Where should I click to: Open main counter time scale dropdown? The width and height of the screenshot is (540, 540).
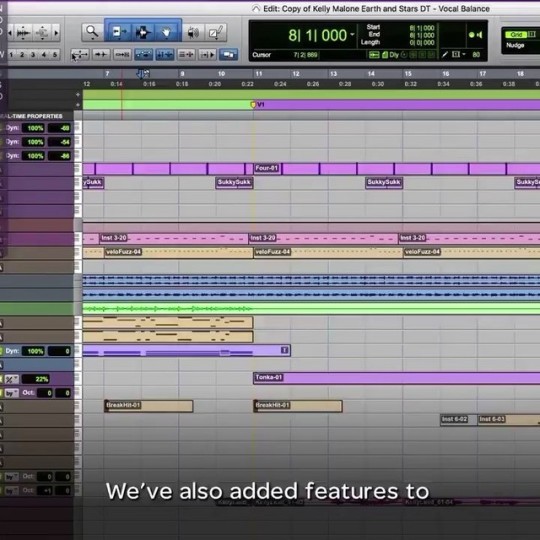(352, 34)
